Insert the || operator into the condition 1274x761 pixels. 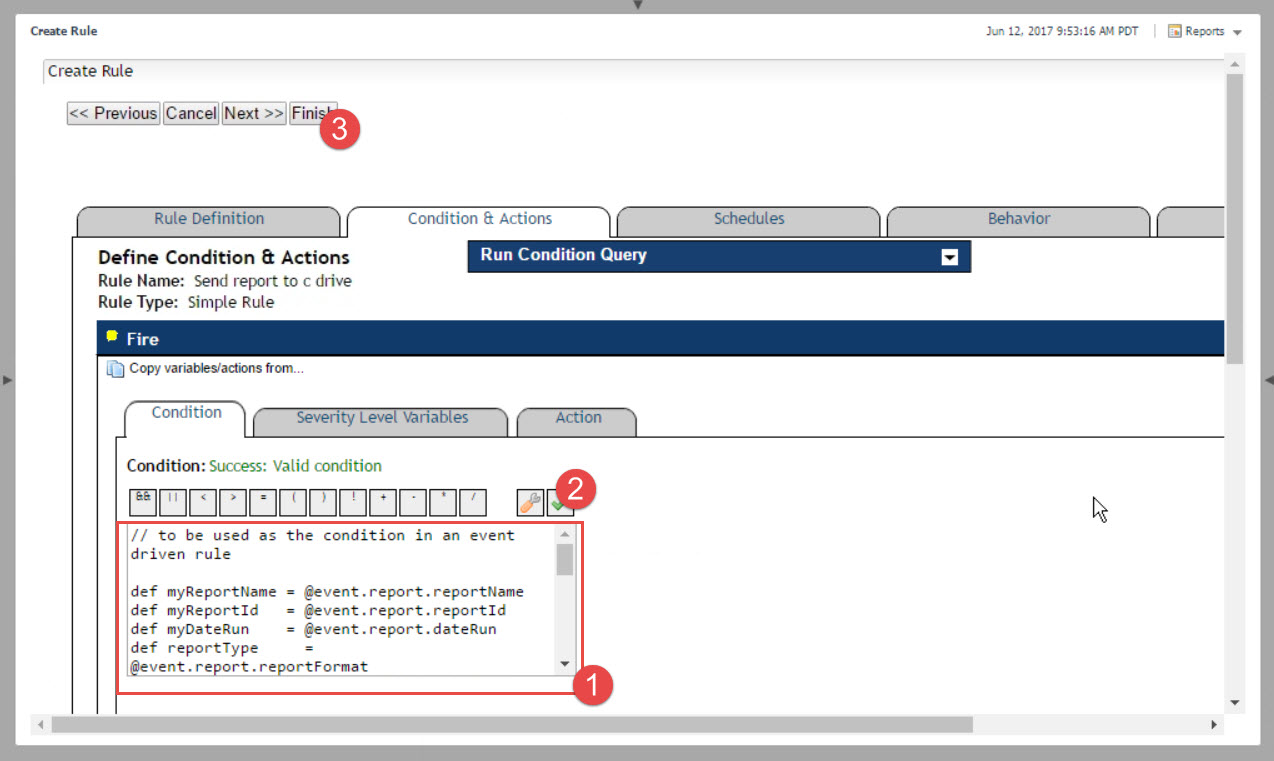[173, 501]
